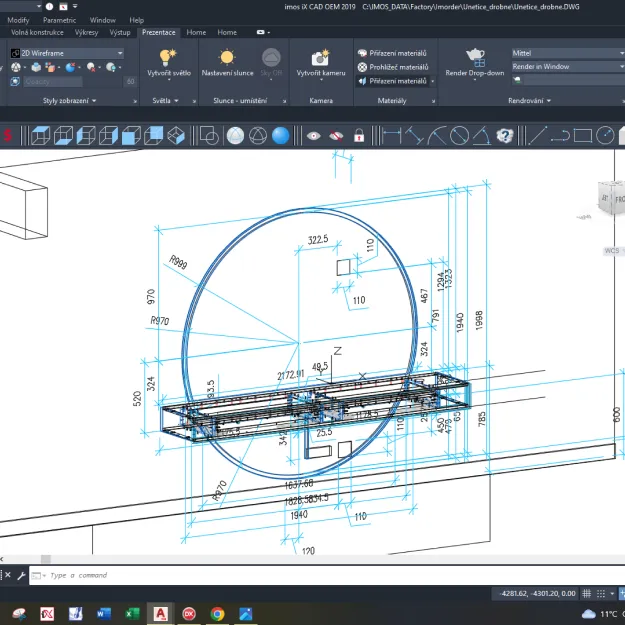
Task: Toggle the snap mode dotted grid icon
Action: (601, 594)
